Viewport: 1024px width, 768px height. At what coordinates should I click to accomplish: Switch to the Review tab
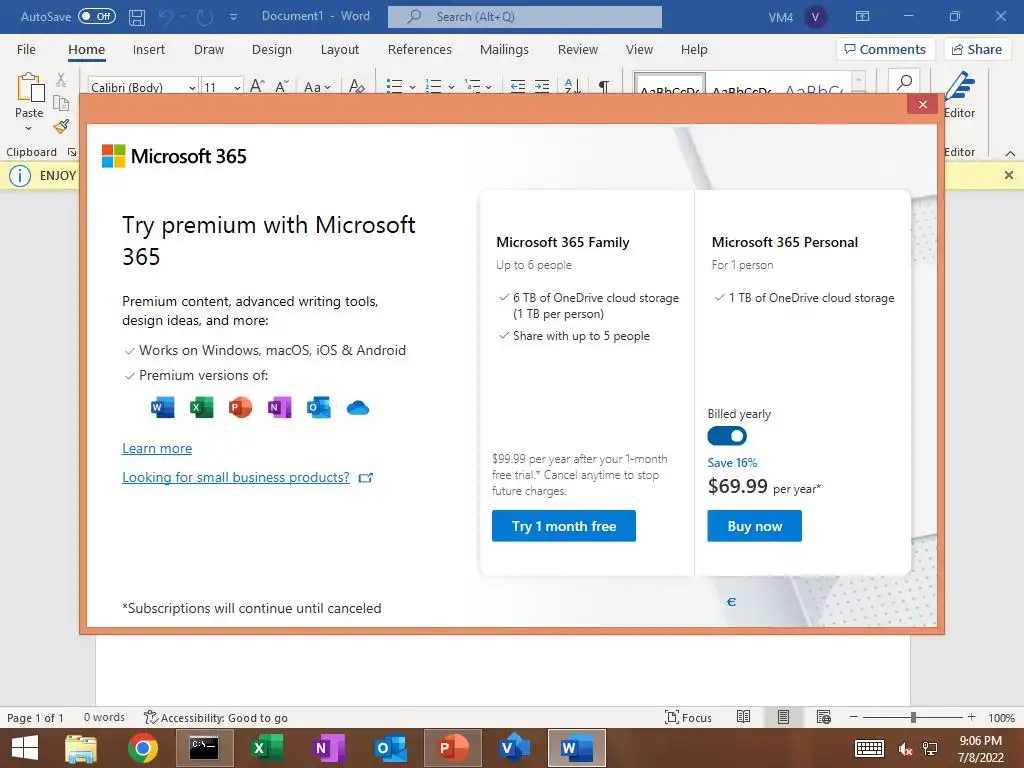click(x=577, y=50)
